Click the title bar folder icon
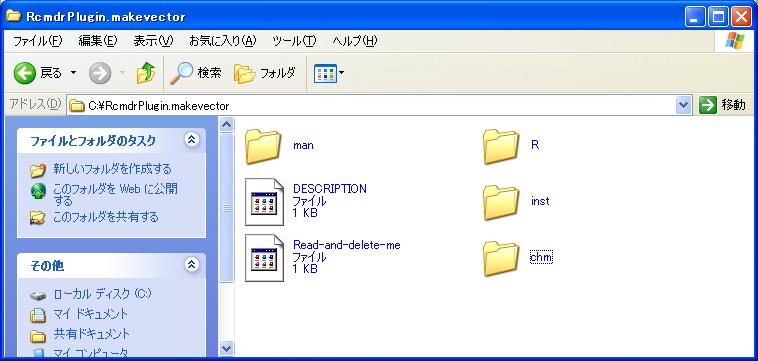Image resolution: width=758 pixels, height=361 pixels. [13, 15]
